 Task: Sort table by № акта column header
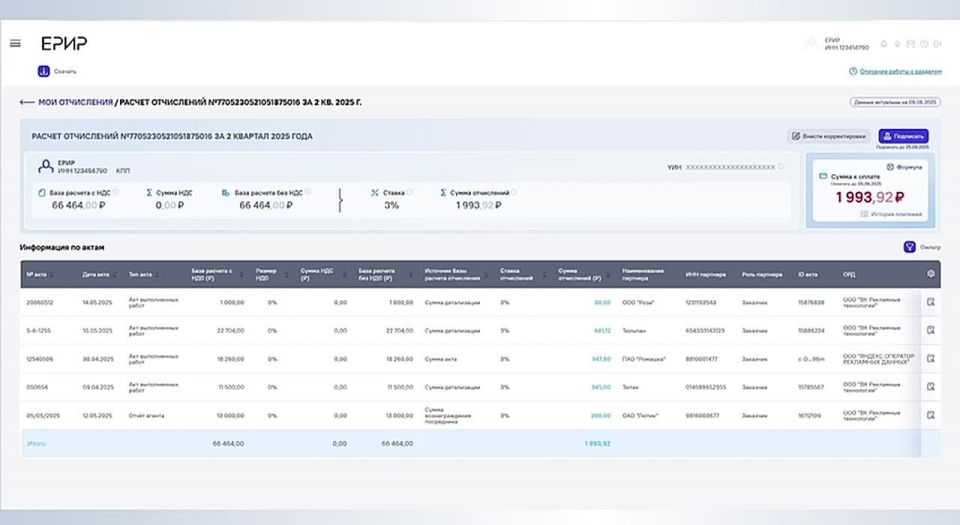tap(36, 273)
